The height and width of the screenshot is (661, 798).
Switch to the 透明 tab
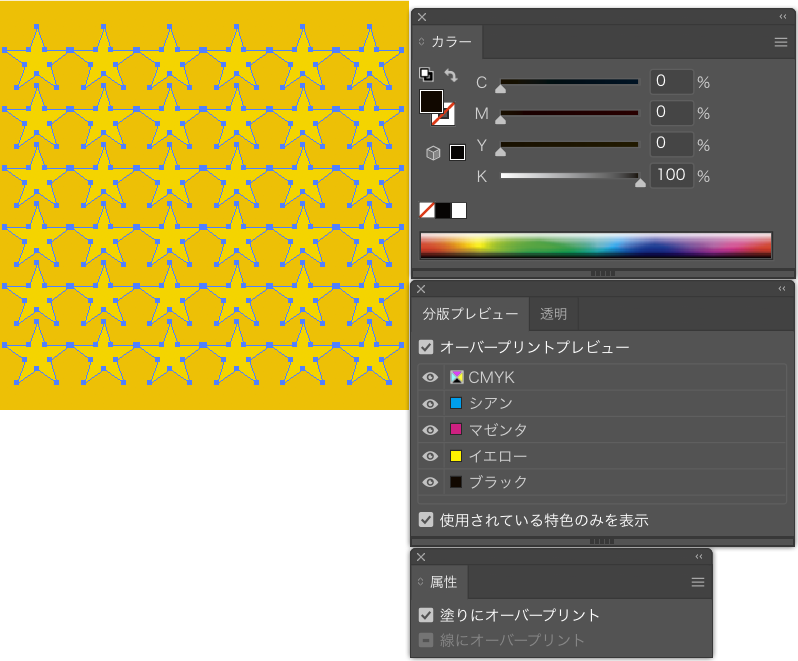click(x=553, y=314)
